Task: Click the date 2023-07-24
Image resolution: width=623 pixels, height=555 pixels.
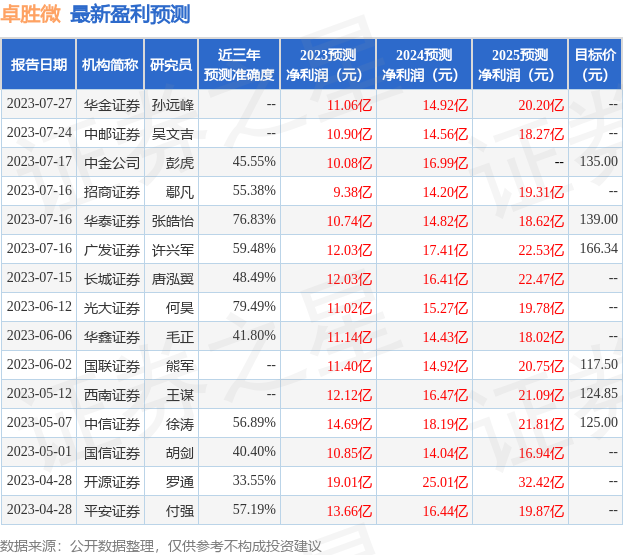Action: click(x=39, y=133)
